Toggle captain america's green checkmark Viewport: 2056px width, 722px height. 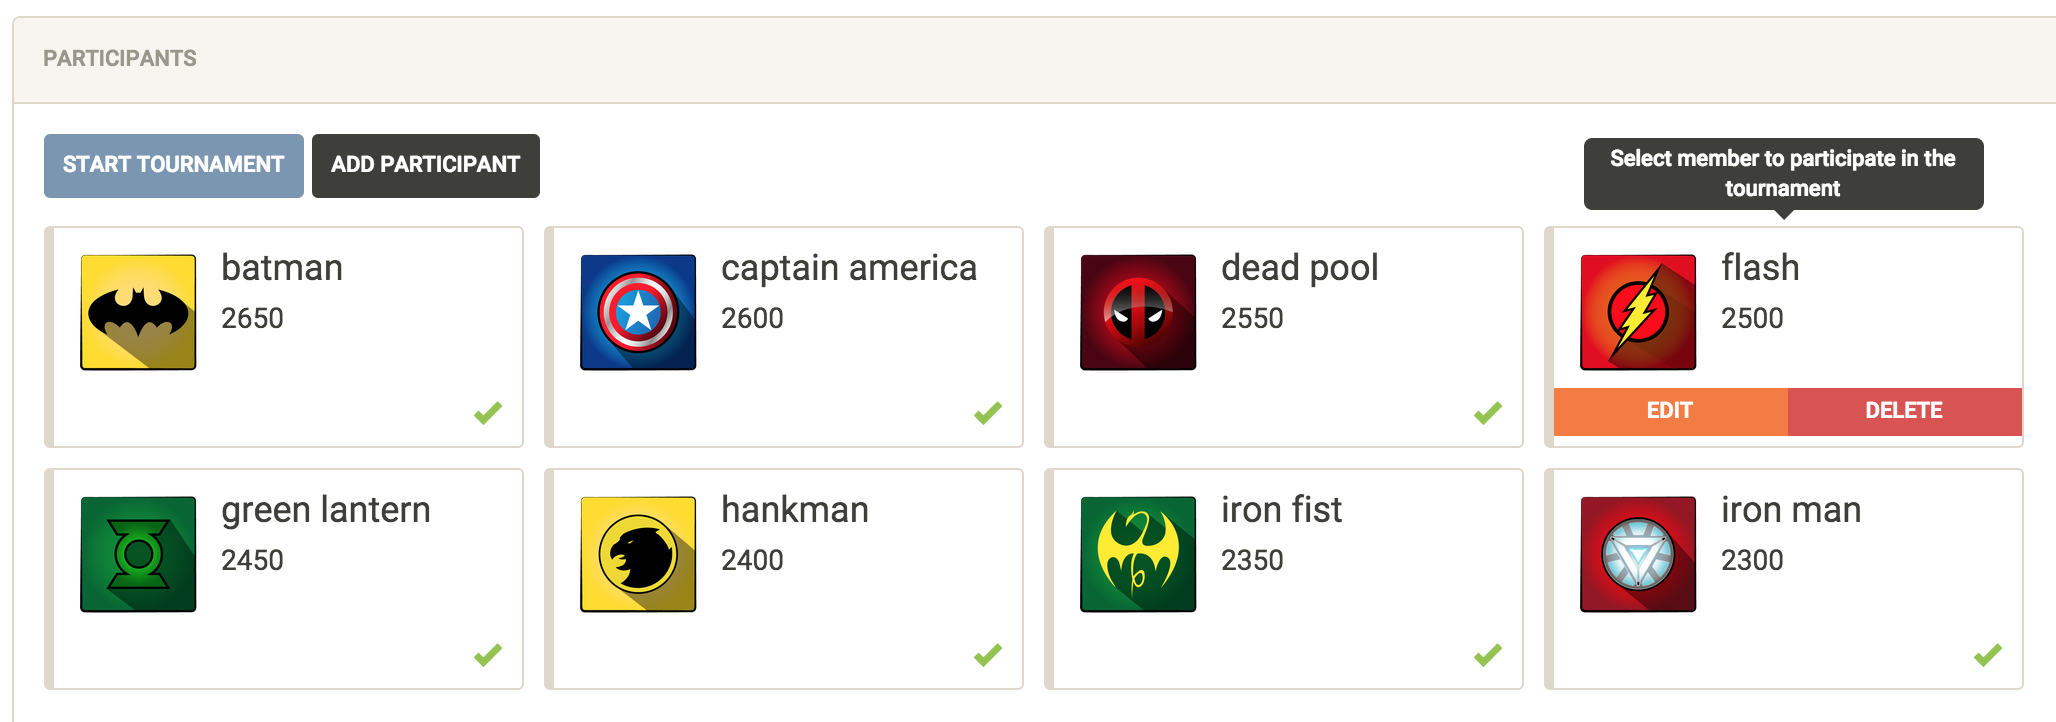pyautogui.click(x=988, y=412)
